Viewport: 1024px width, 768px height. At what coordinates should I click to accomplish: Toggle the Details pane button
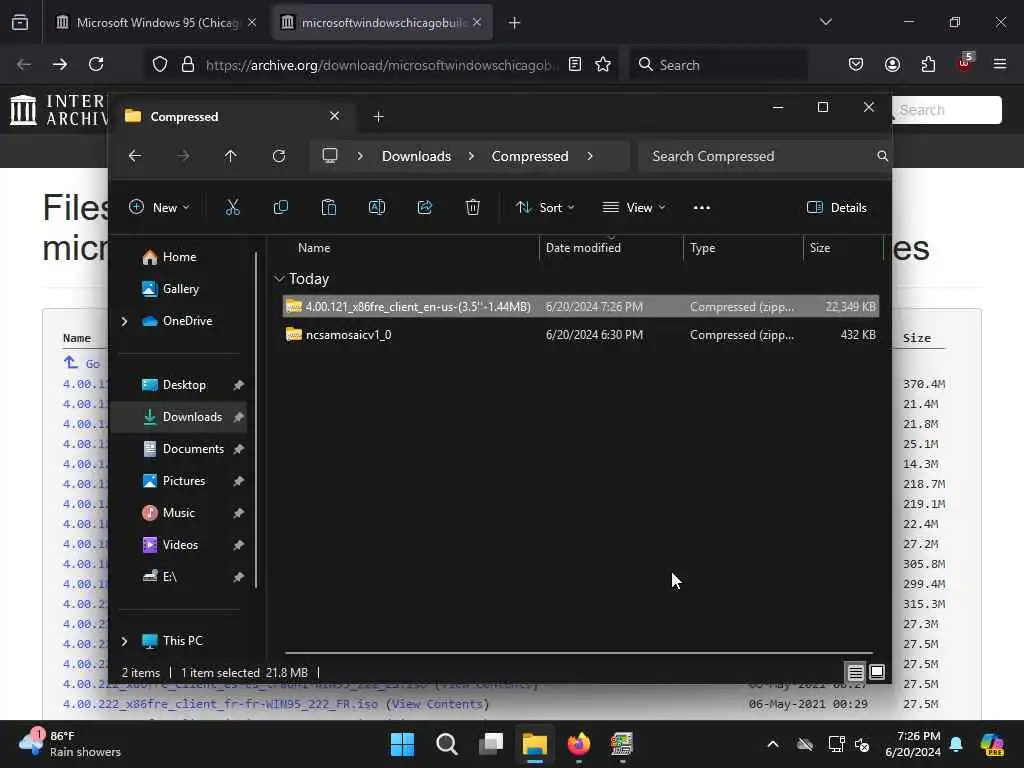click(x=837, y=208)
